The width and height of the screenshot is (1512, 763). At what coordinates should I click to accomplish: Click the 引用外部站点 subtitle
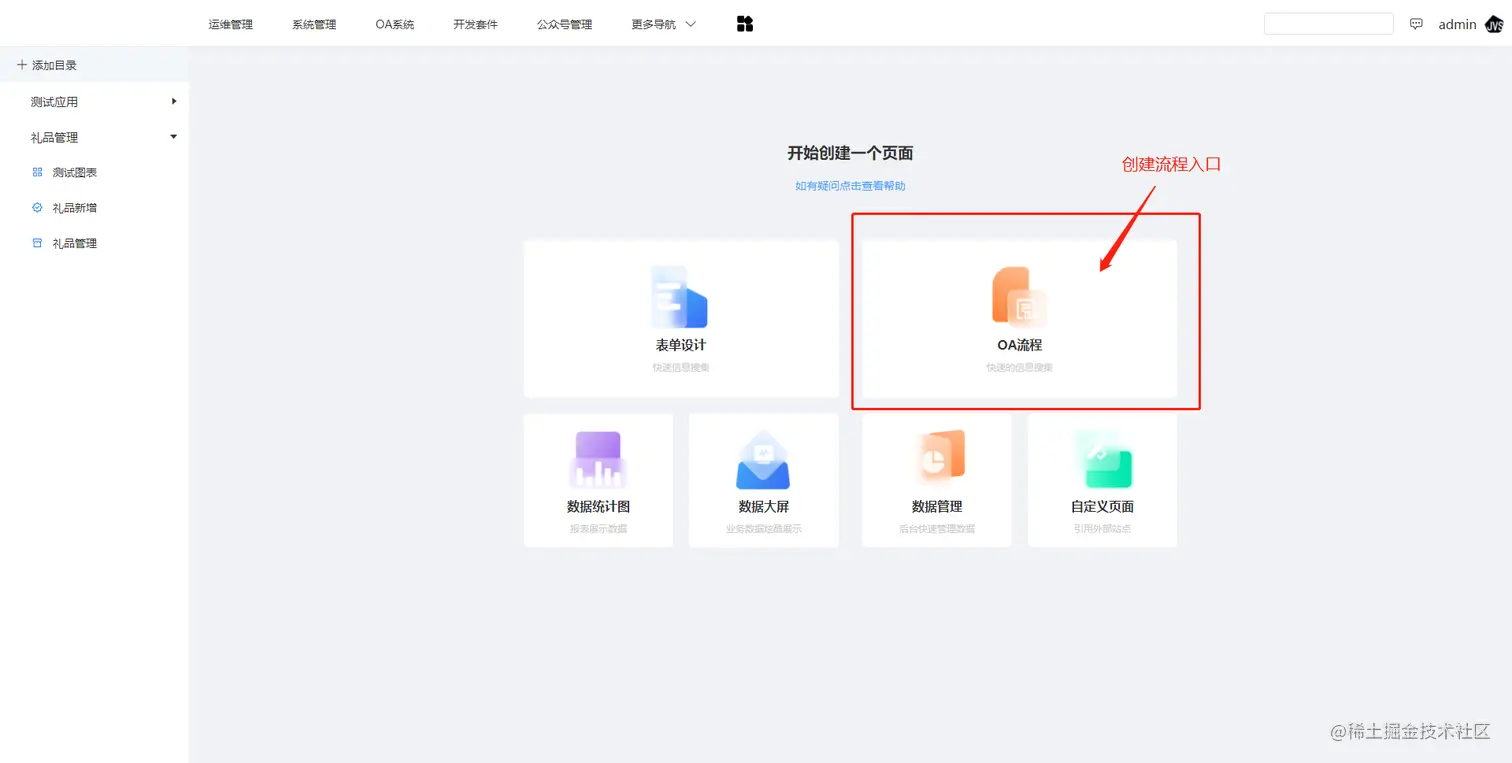click(1102, 528)
